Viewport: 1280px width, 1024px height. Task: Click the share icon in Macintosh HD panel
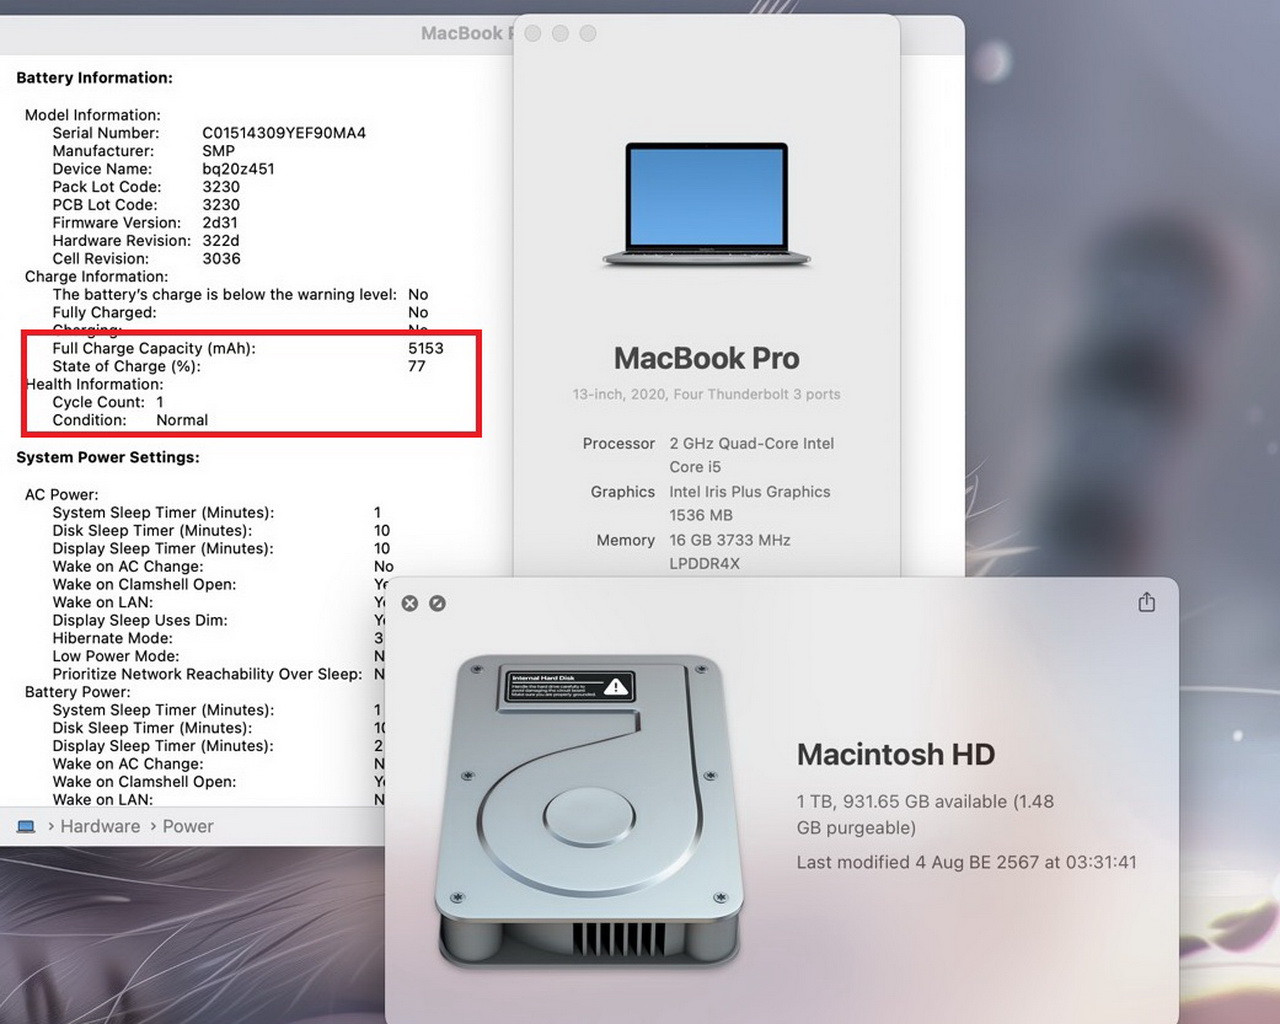click(1147, 602)
